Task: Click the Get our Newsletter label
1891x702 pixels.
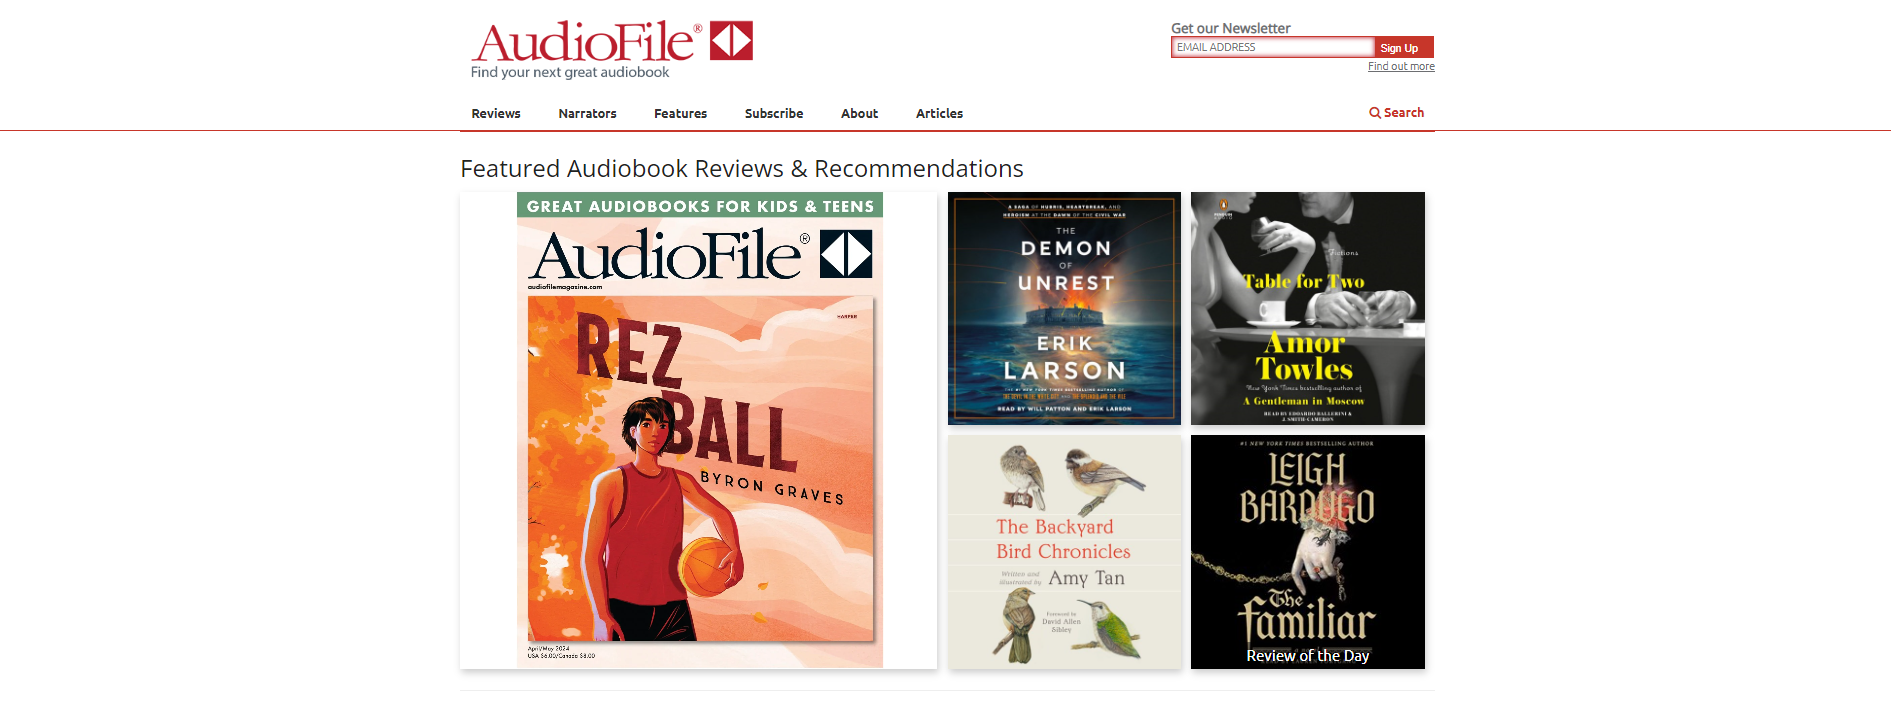Action: [x=1231, y=28]
